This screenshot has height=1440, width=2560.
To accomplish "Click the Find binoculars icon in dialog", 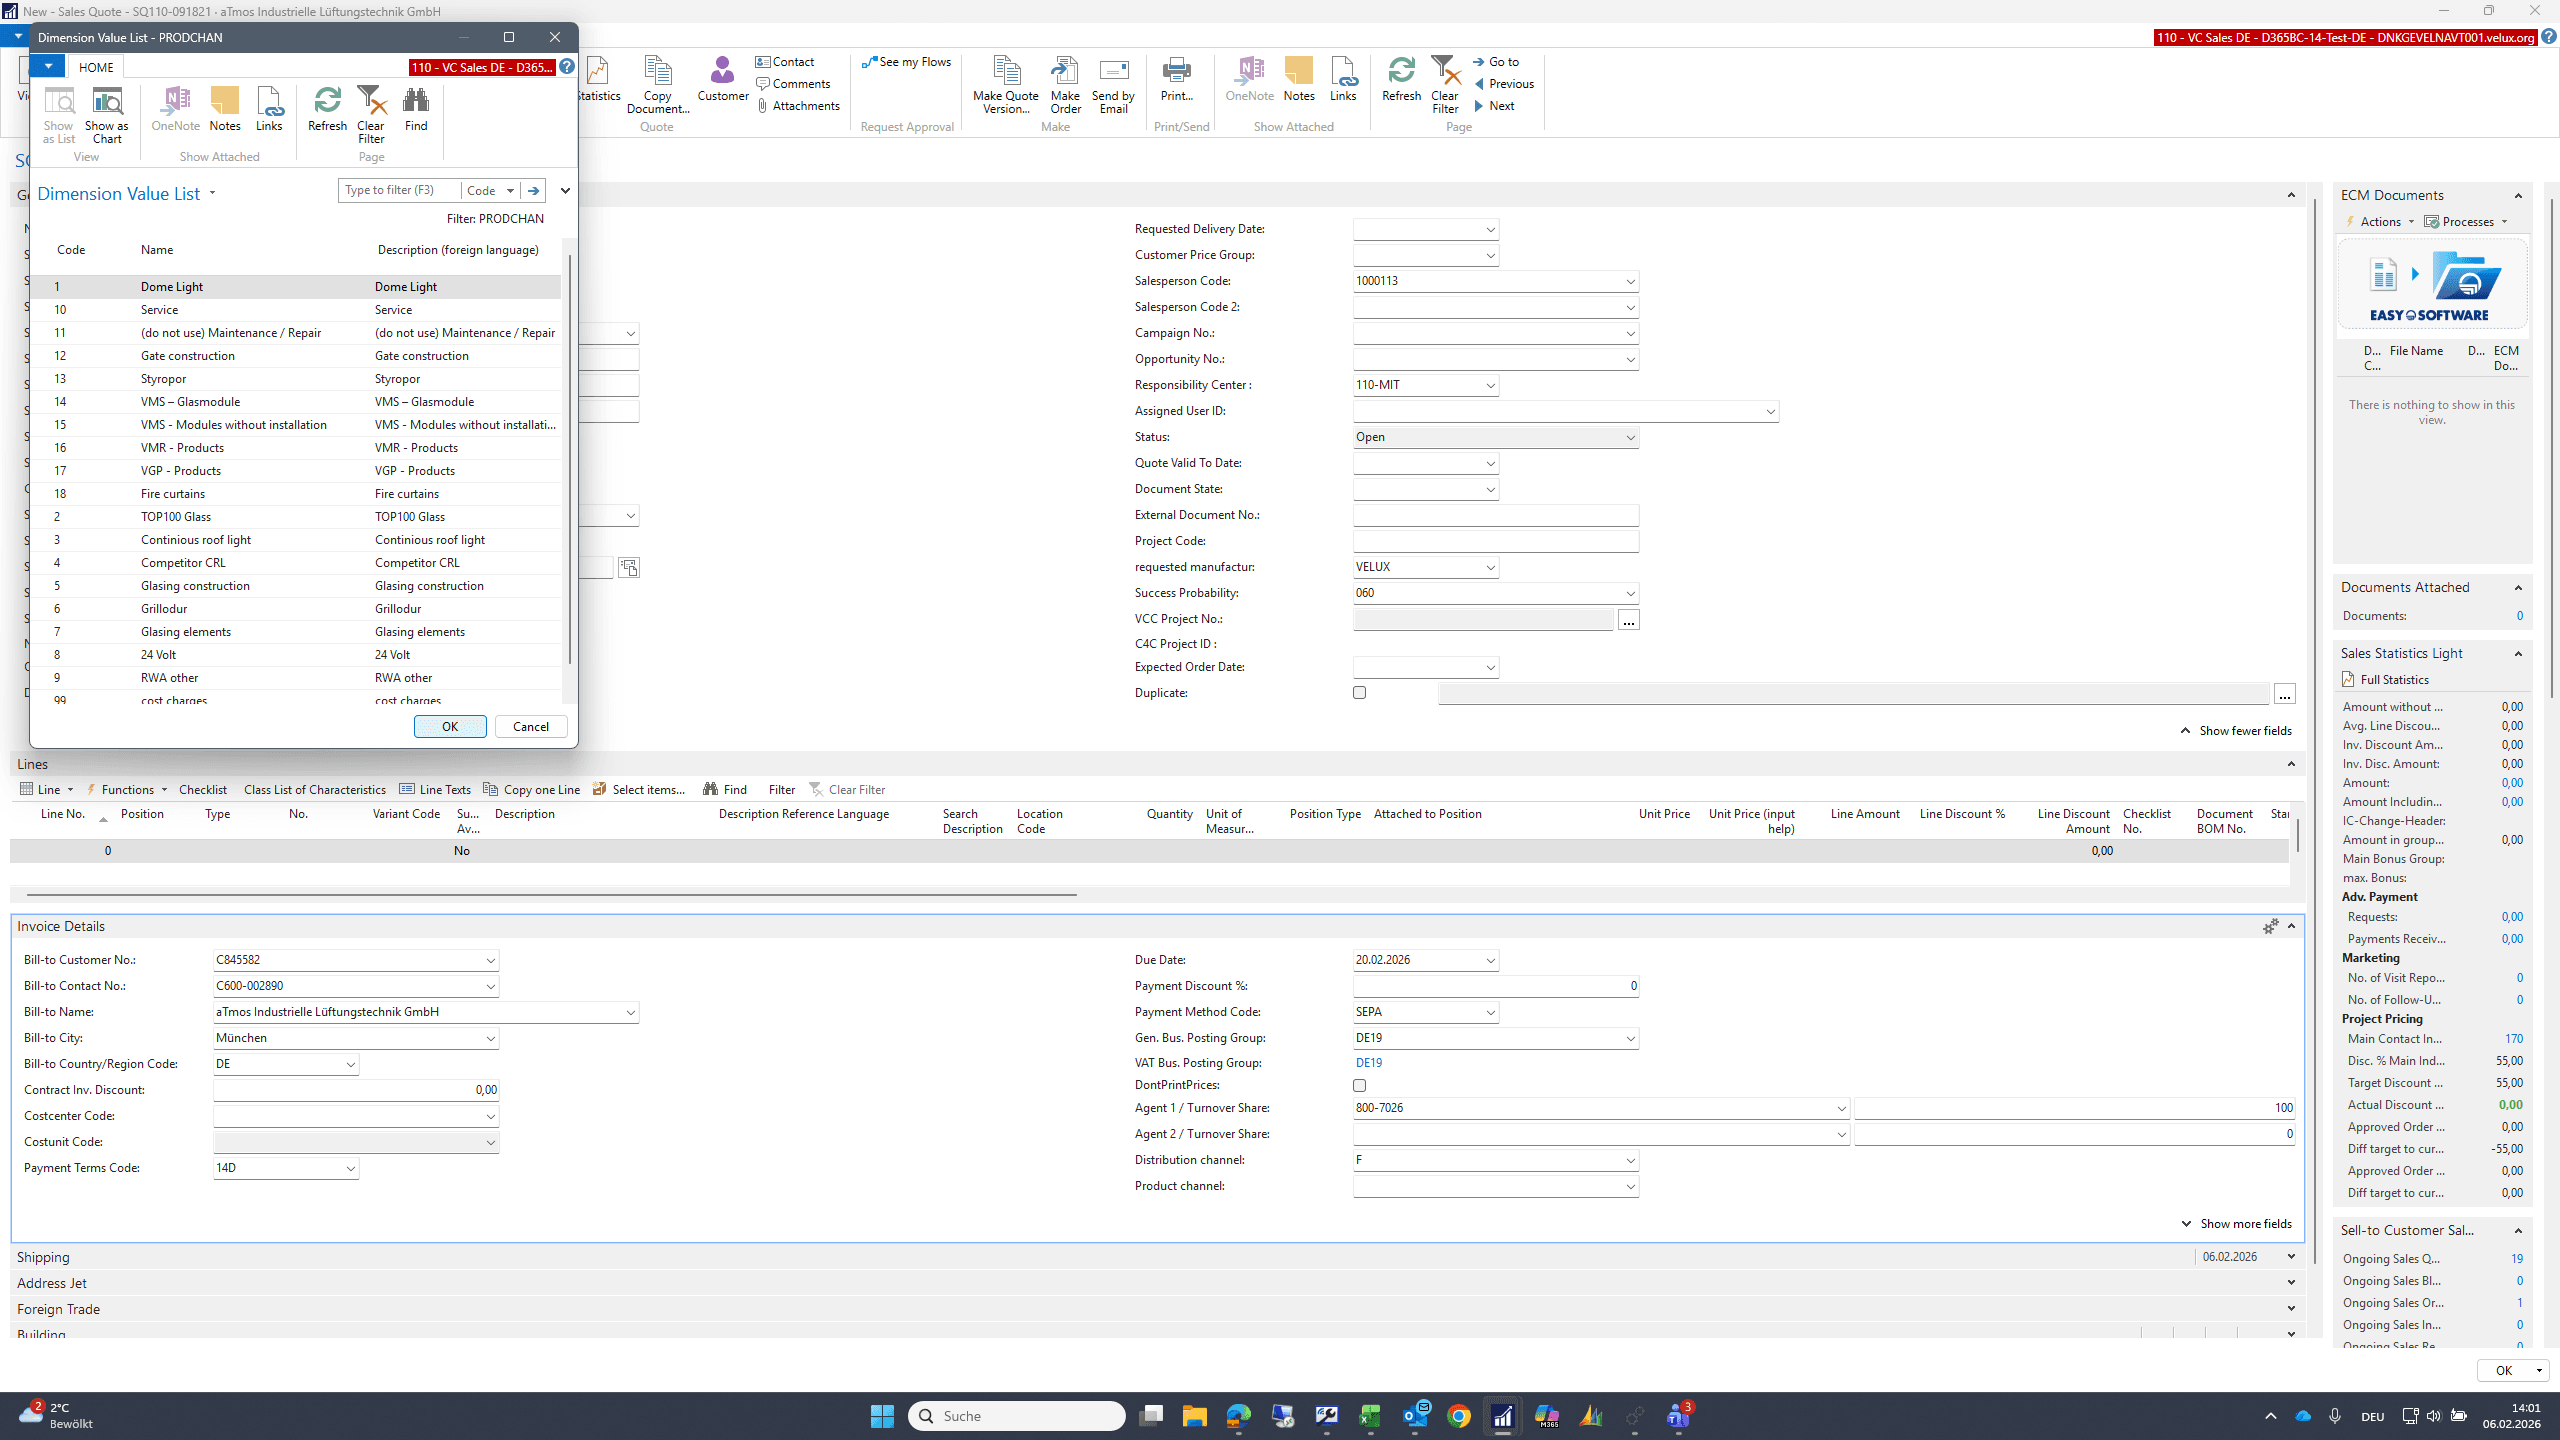I will point(416,100).
